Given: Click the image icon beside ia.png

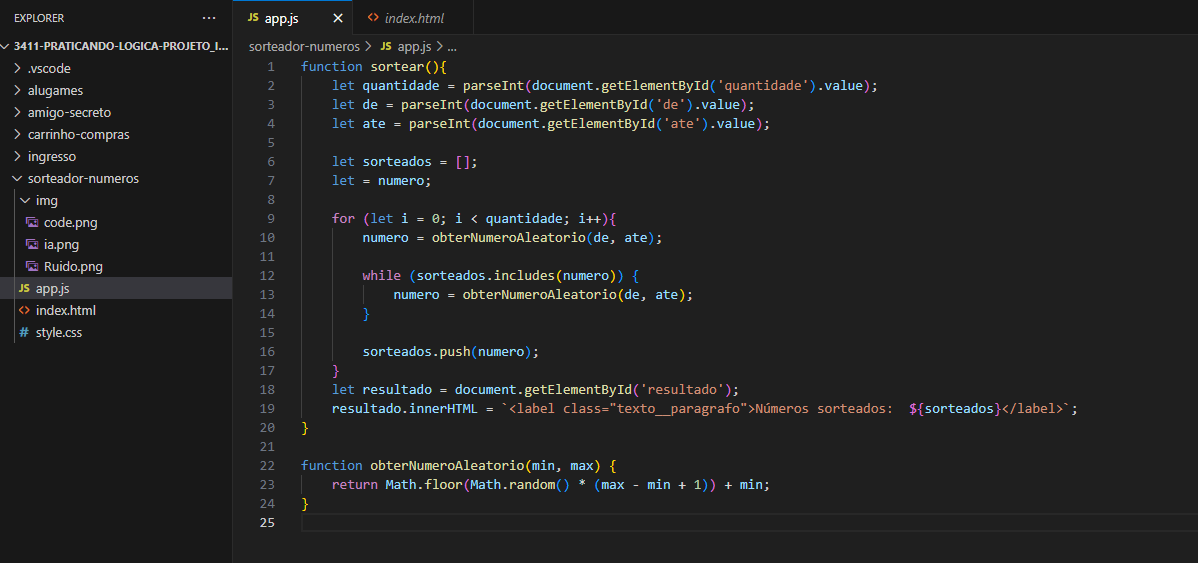Looking at the screenshot, I should click(x=33, y=245).
